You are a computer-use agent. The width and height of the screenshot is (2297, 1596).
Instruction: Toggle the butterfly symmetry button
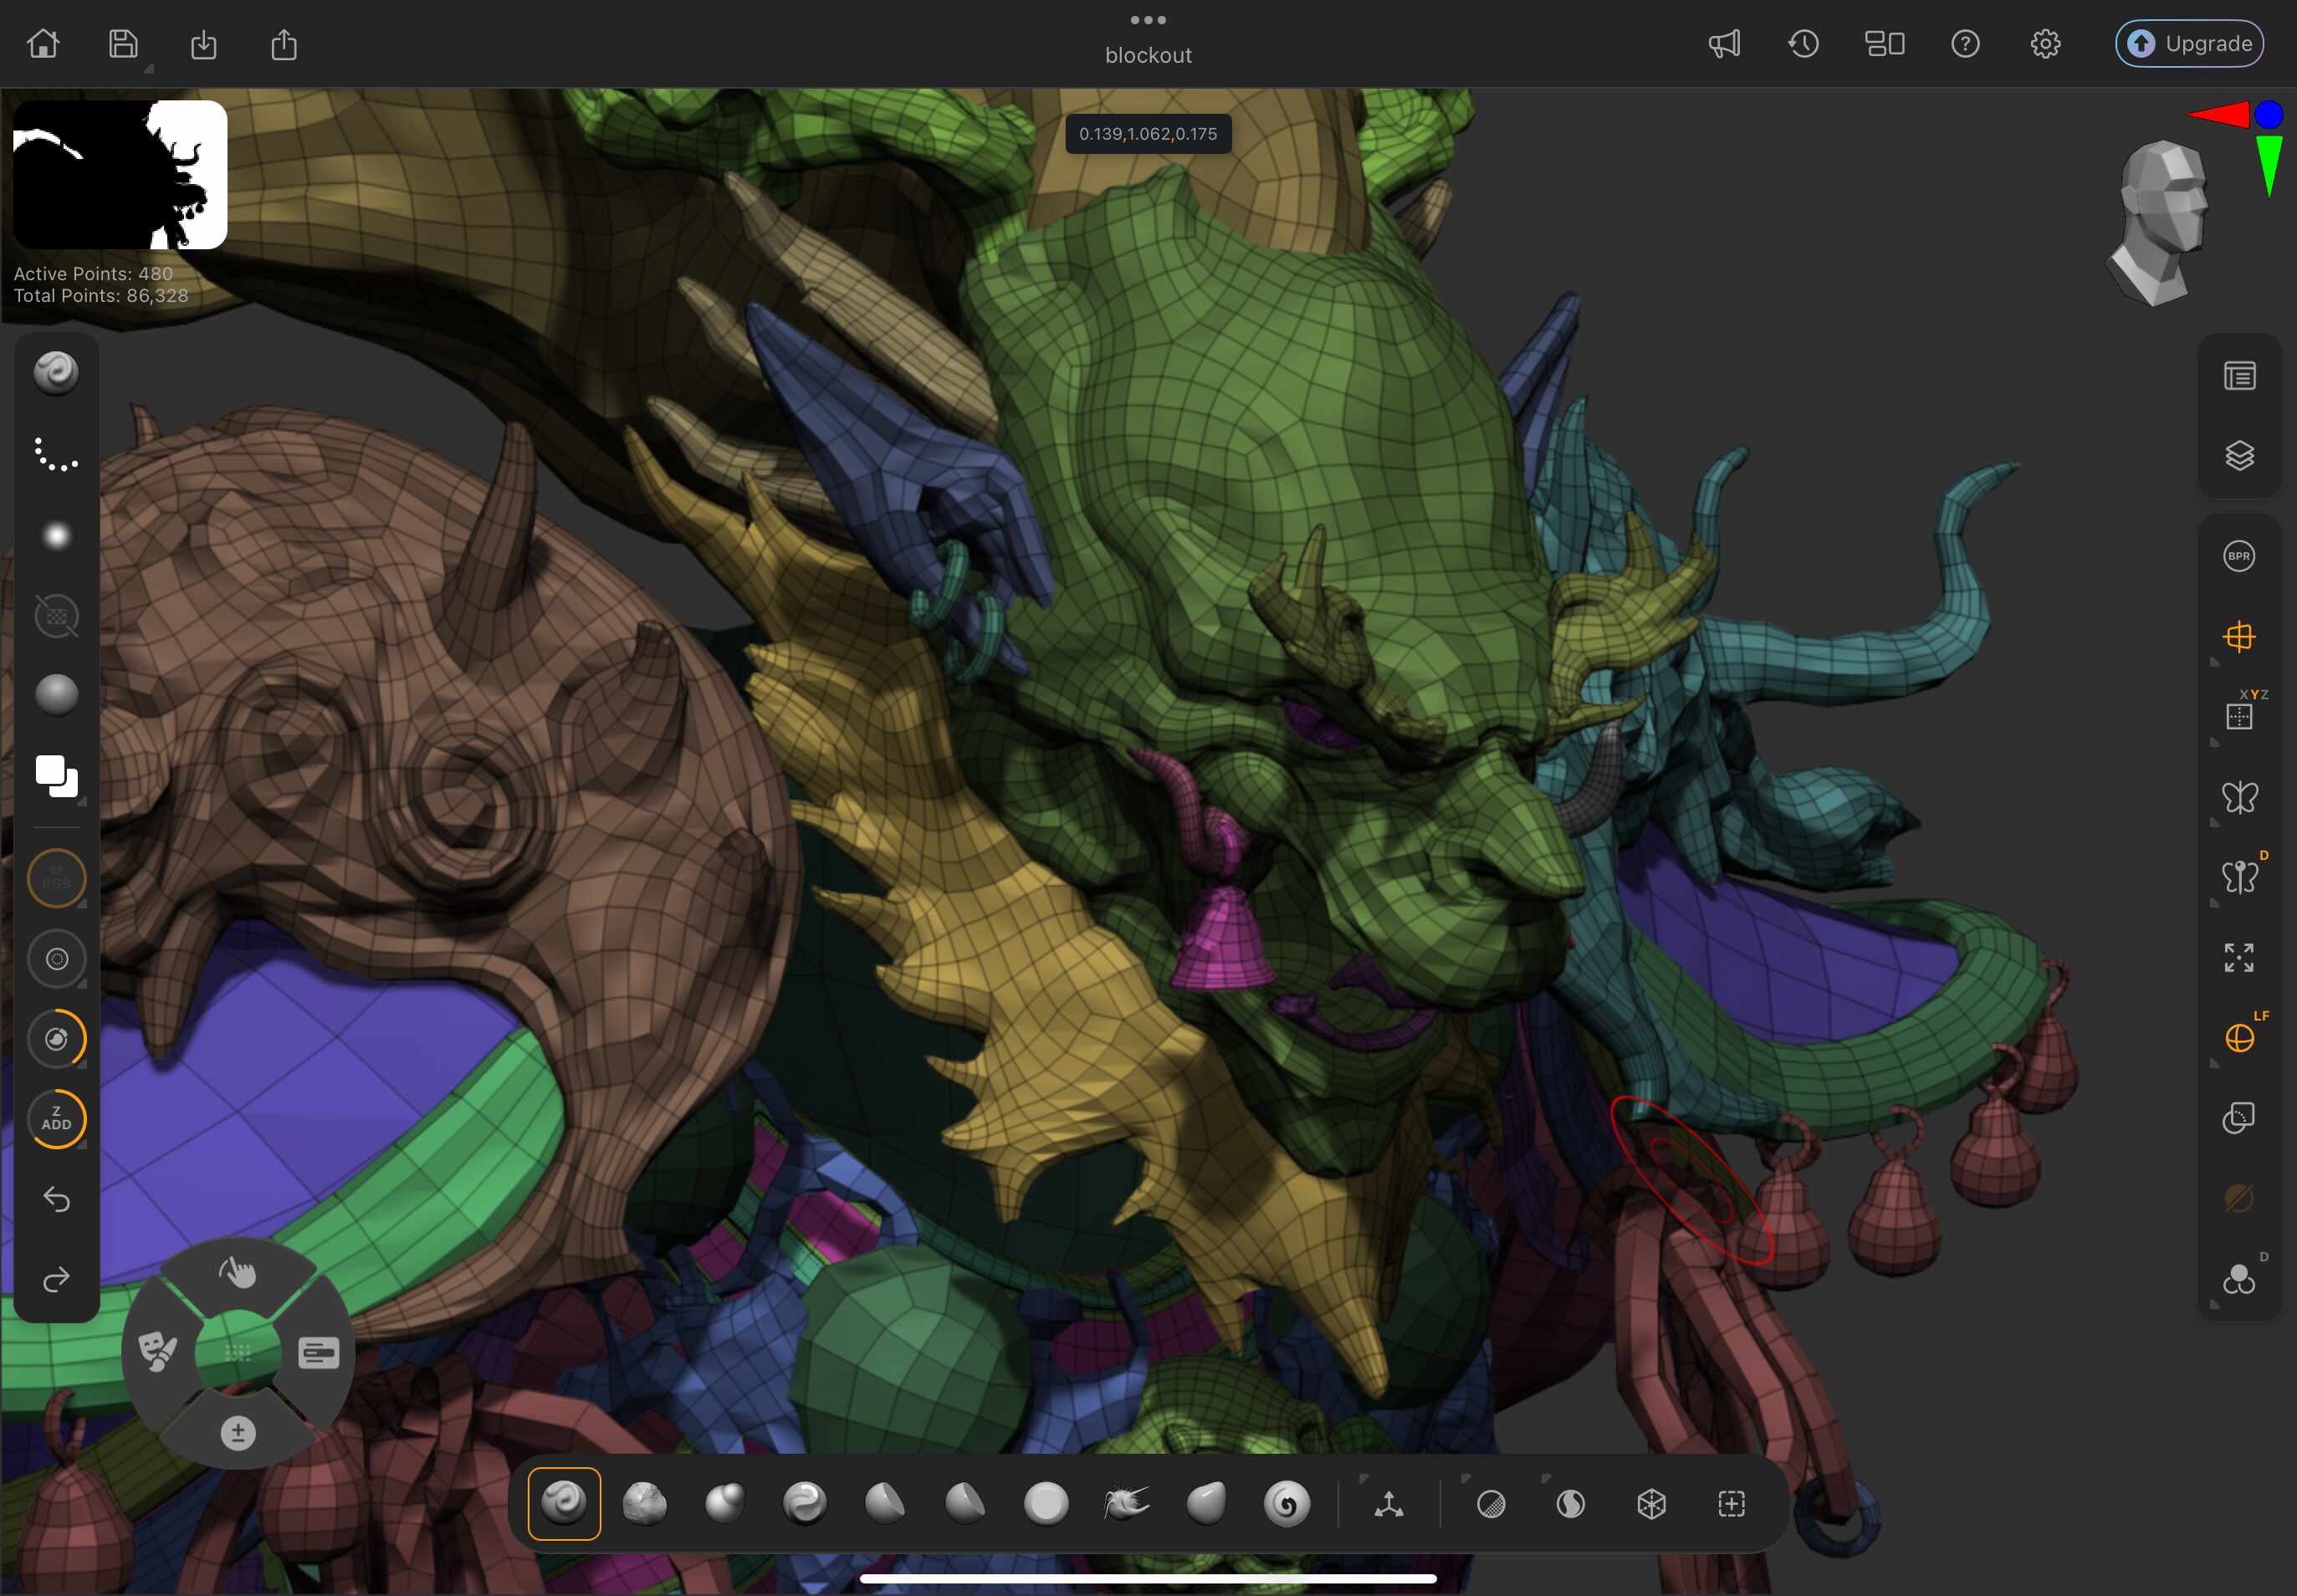(x=2239, y=797)
